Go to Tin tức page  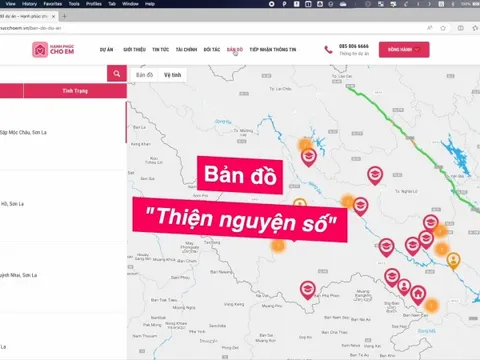tap(161, 50)
